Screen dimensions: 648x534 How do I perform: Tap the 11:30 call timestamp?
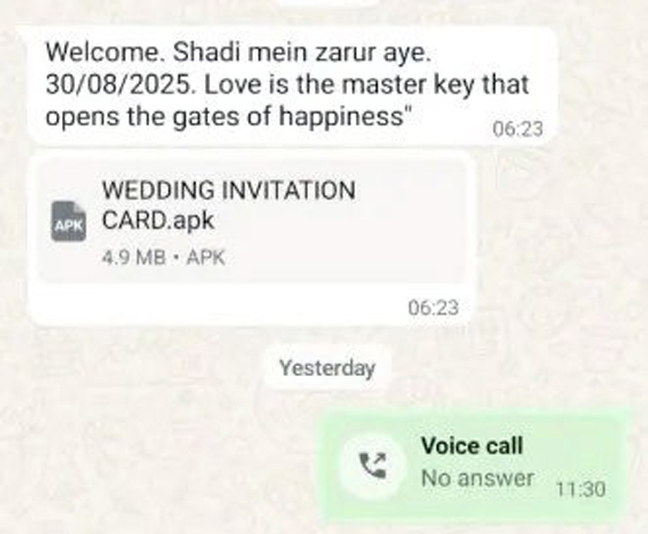point(581,489)
